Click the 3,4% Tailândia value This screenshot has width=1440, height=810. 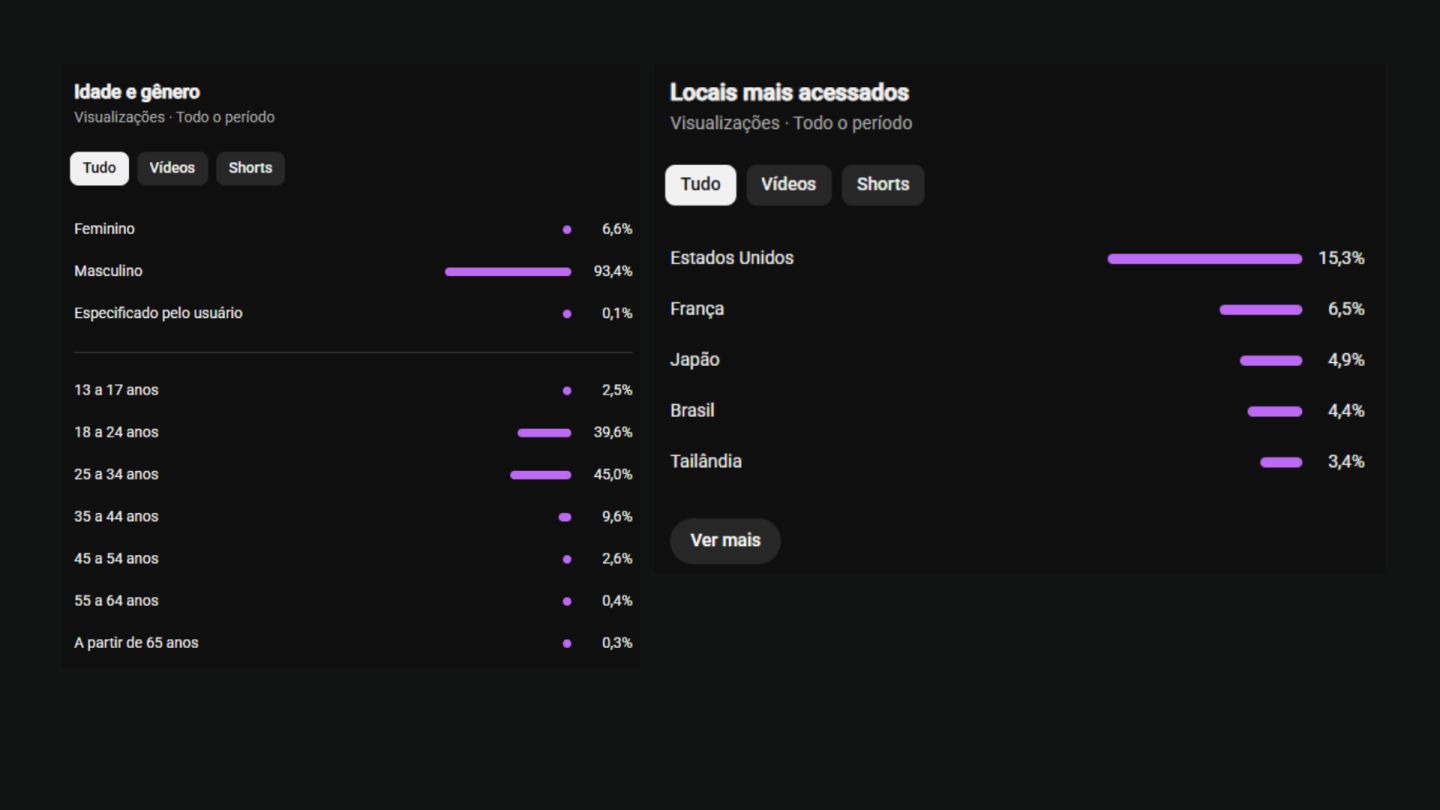click(1346, 462)
